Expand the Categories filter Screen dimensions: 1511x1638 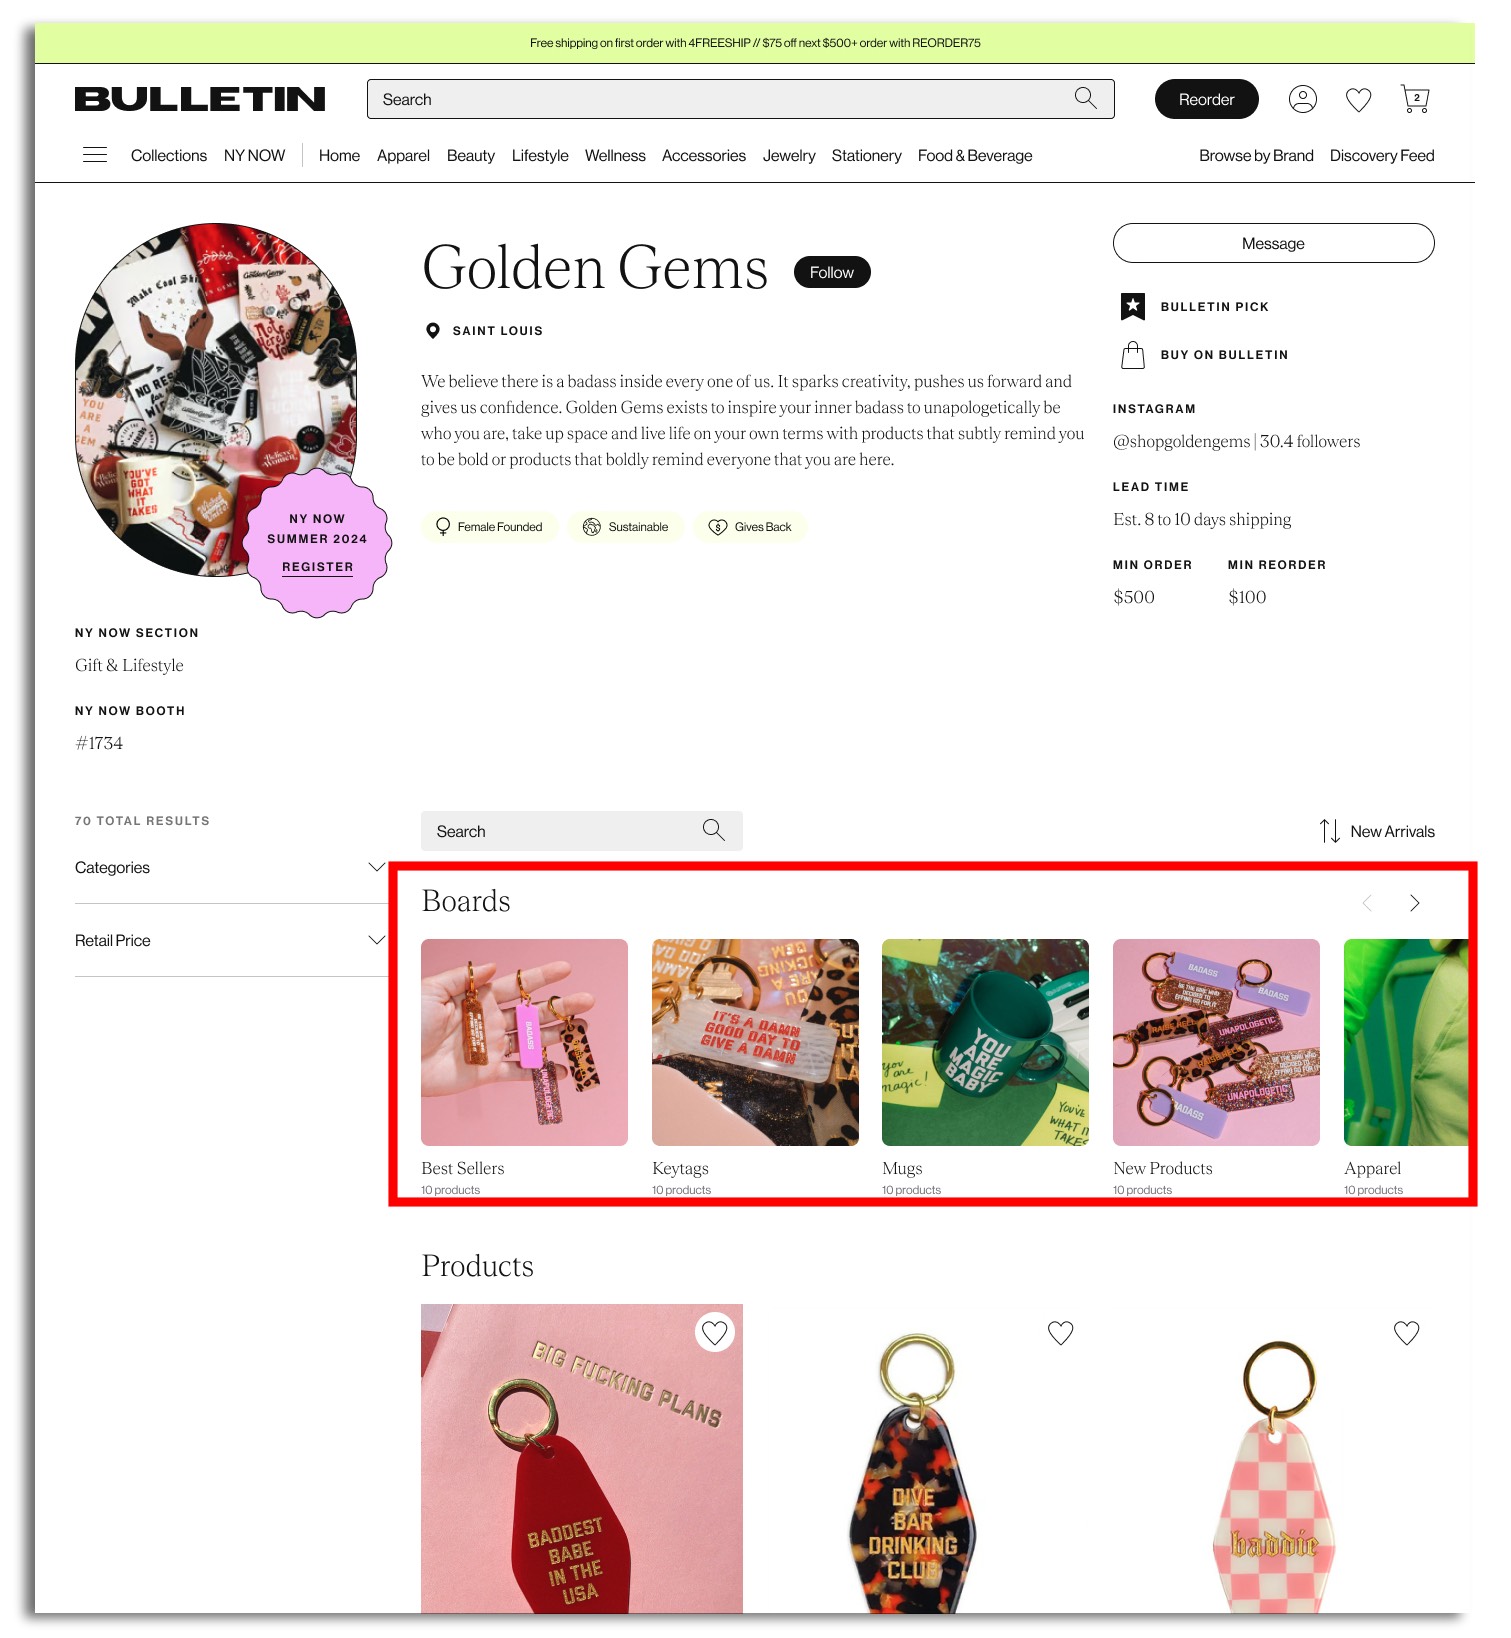(x=230, y=867)
